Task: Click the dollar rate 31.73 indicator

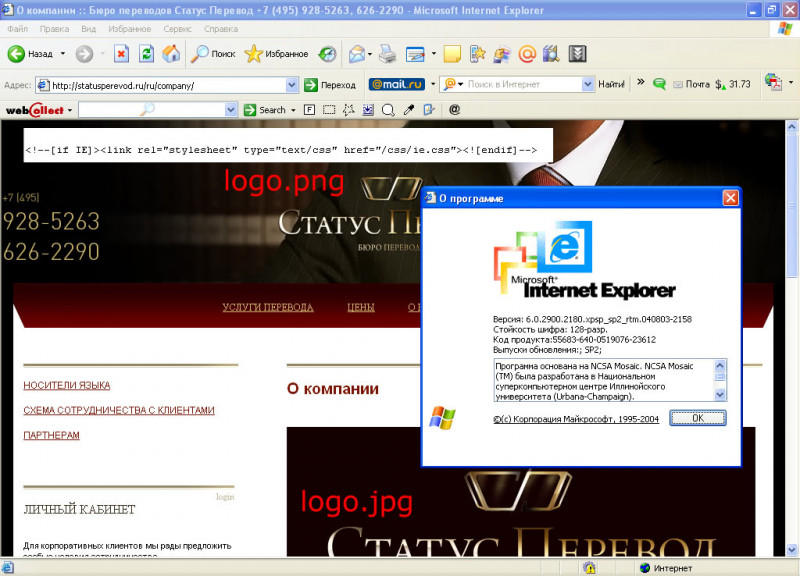Action: (733, 84)
